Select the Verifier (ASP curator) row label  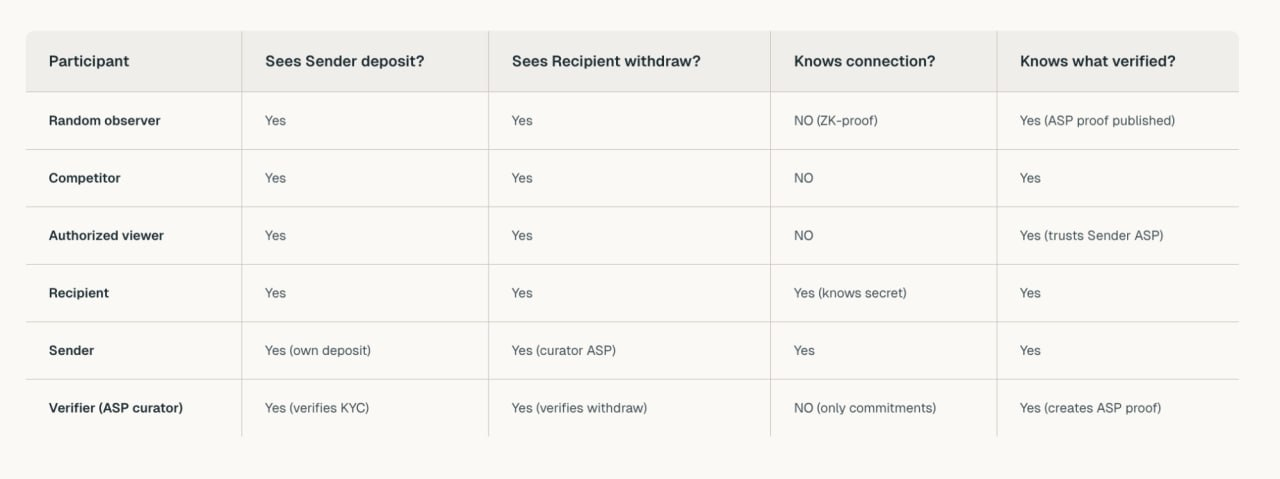[x=115, y=408]
